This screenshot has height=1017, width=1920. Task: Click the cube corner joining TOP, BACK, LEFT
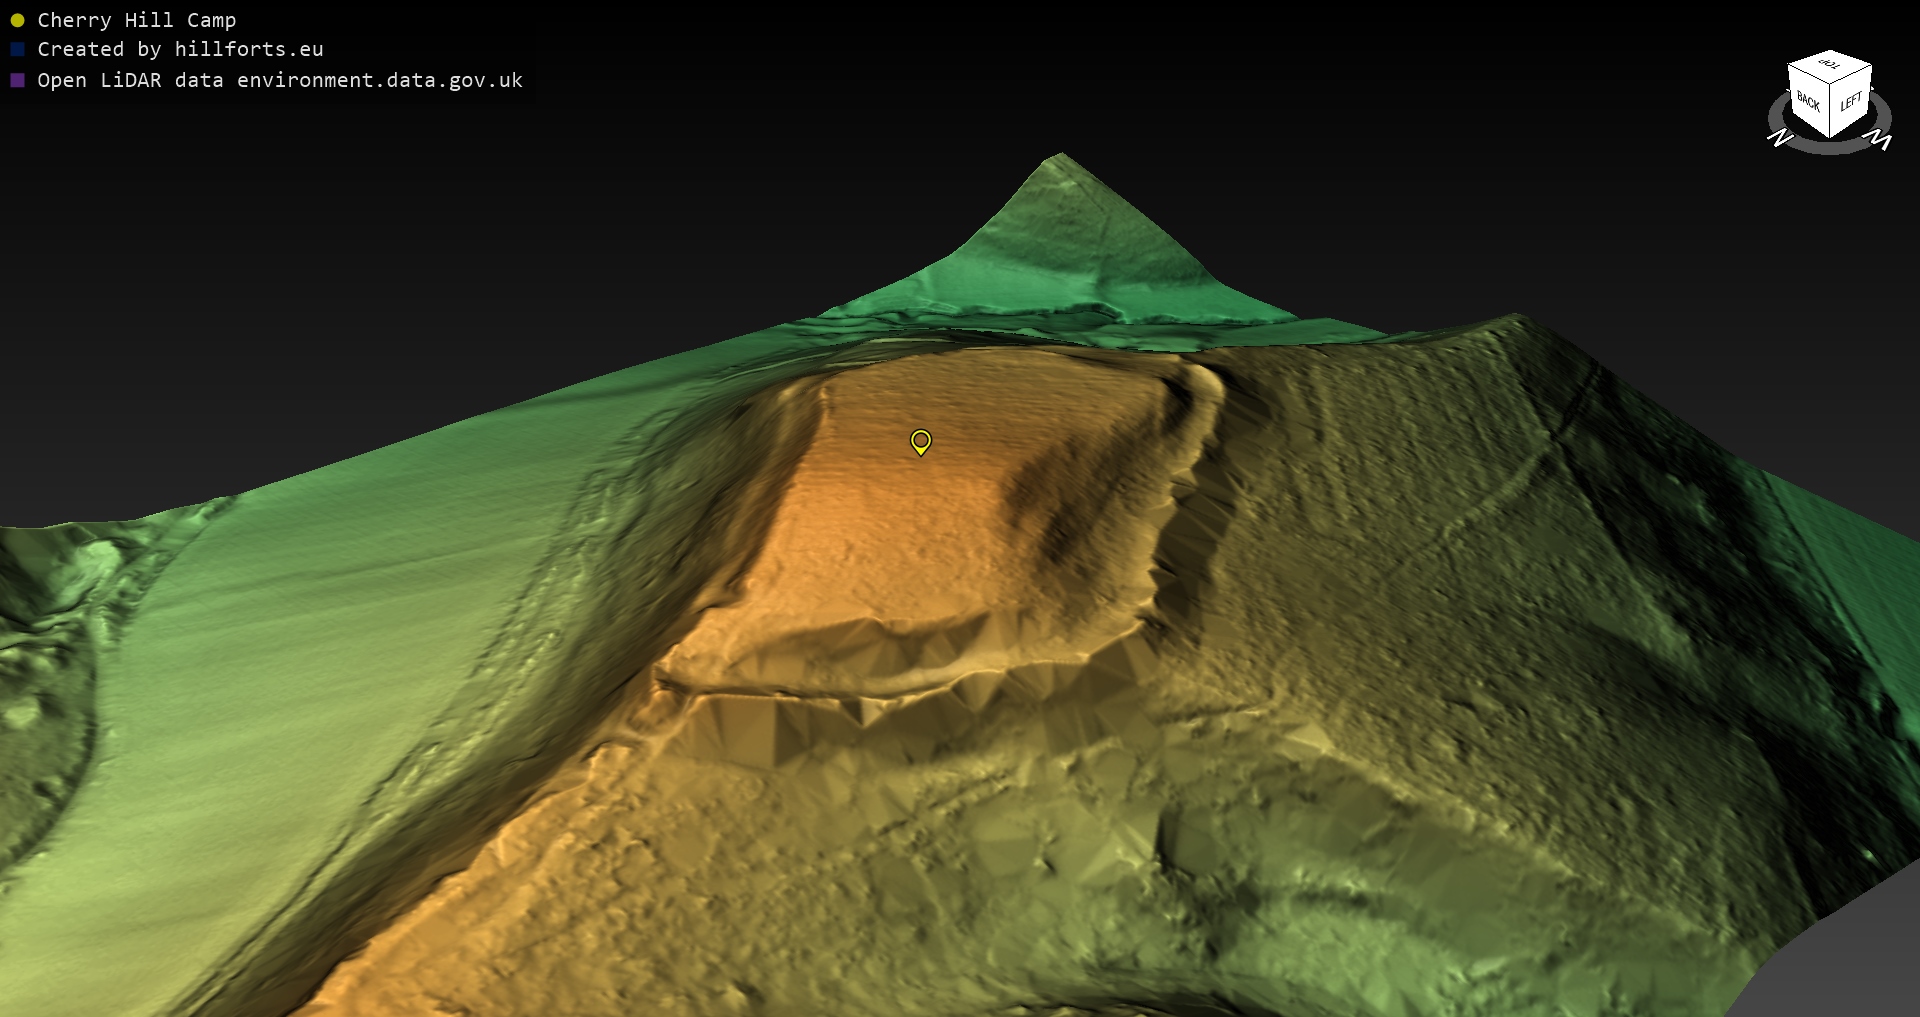tap(1830, 85)
